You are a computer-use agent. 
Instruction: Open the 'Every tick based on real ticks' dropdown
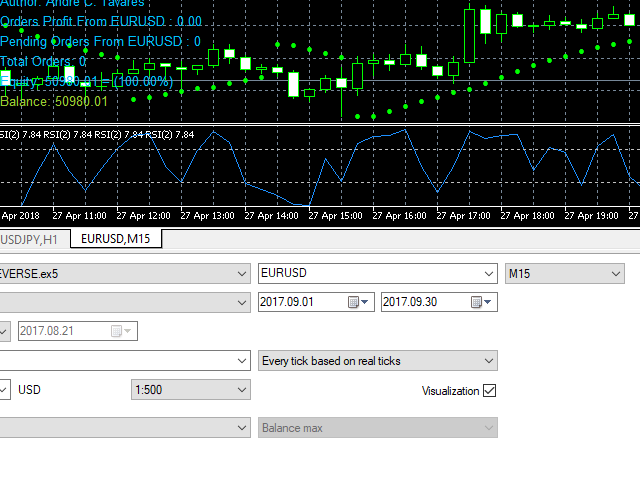click(377, 360)
